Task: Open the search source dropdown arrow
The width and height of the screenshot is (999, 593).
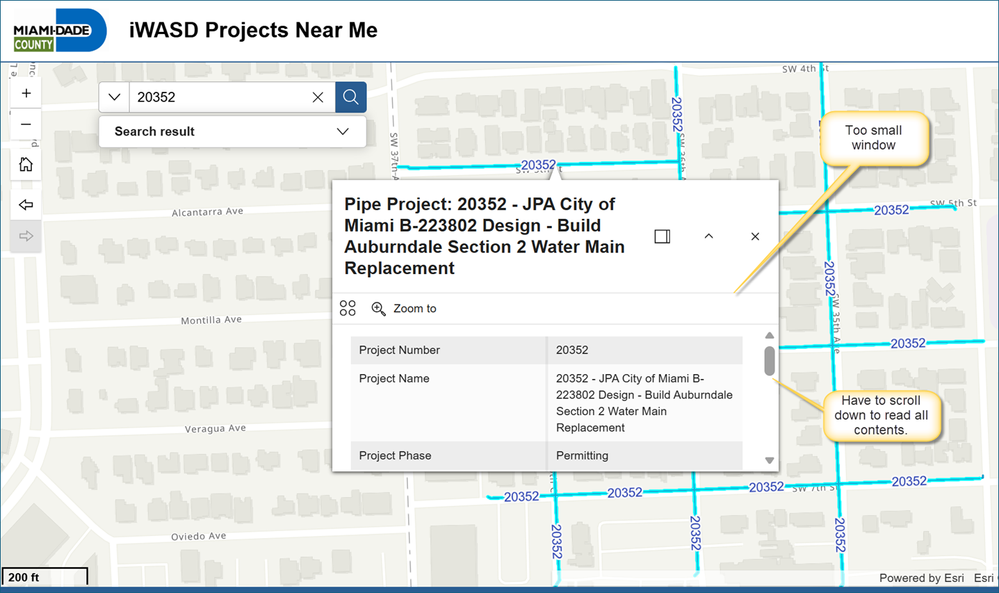Action: point(114,97)
